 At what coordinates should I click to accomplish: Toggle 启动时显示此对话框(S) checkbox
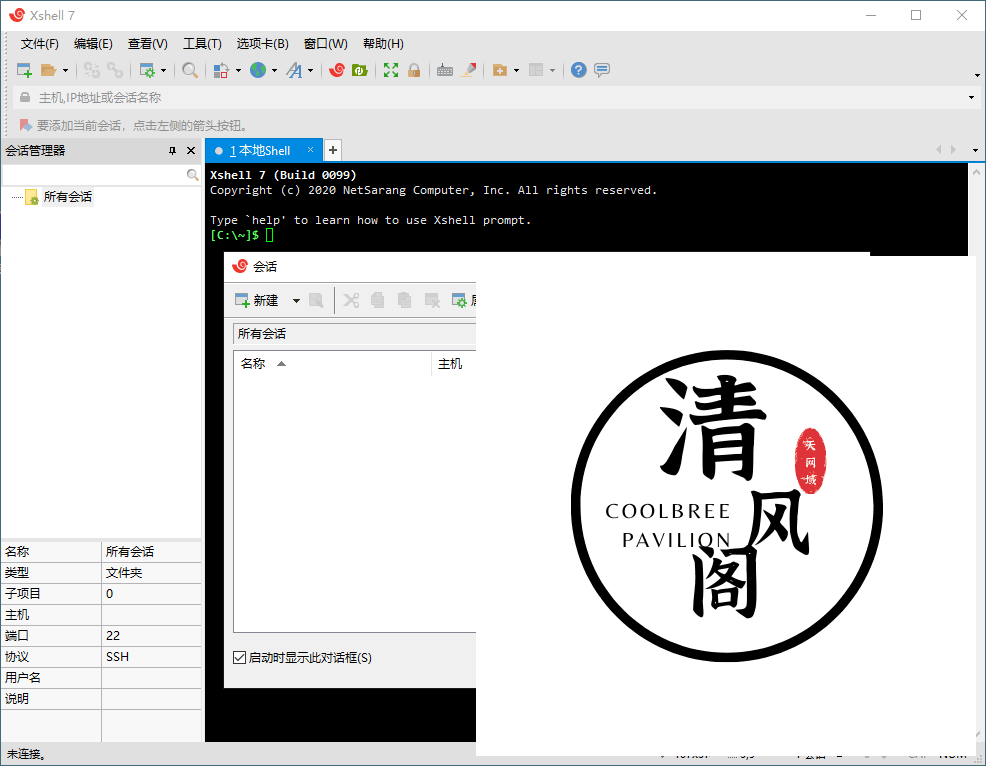pyautogui.click(x=239, y=657)
